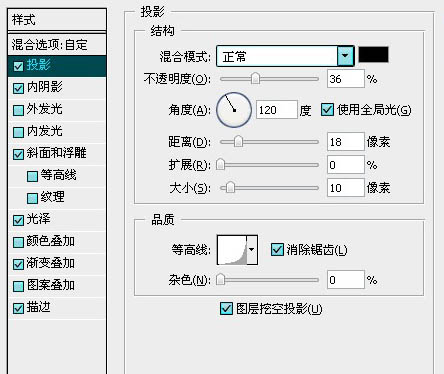This screenshot has width=444, height=374.
Task: Toggle 使用全局光 checkbox
Action: coord(327,110)
